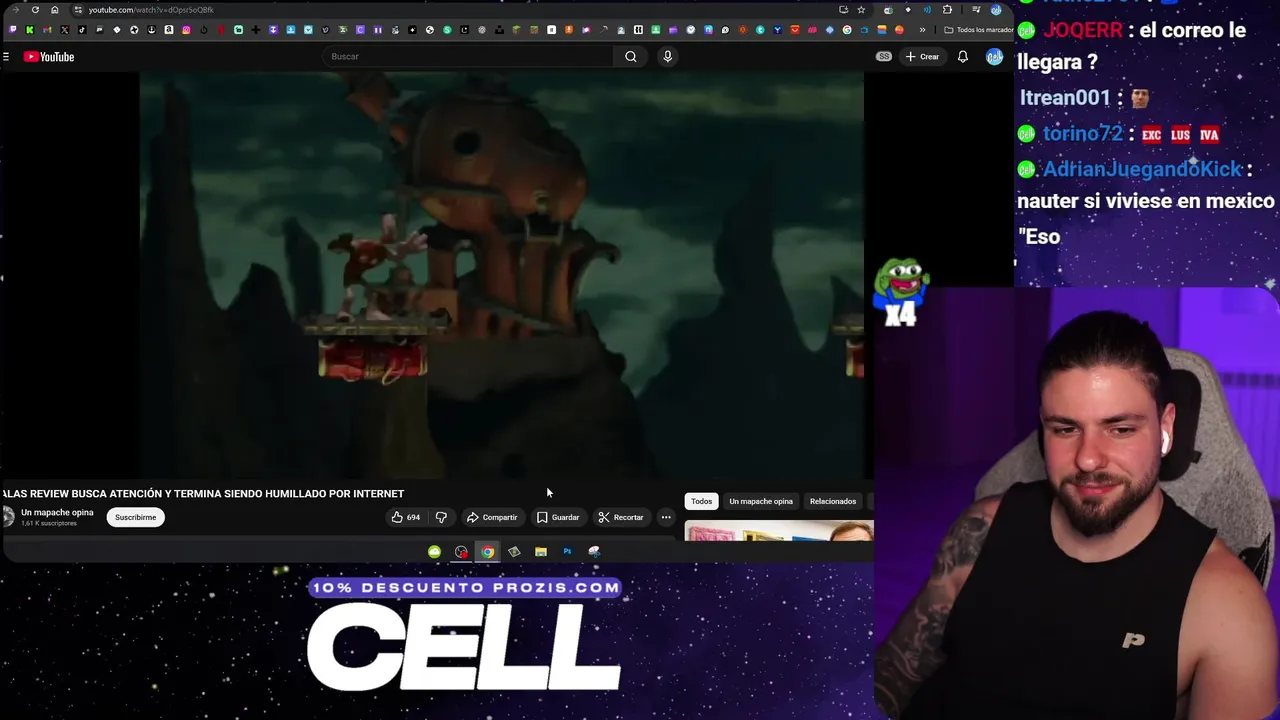Open the YouTube guide hamburger menu

(6, 57)
